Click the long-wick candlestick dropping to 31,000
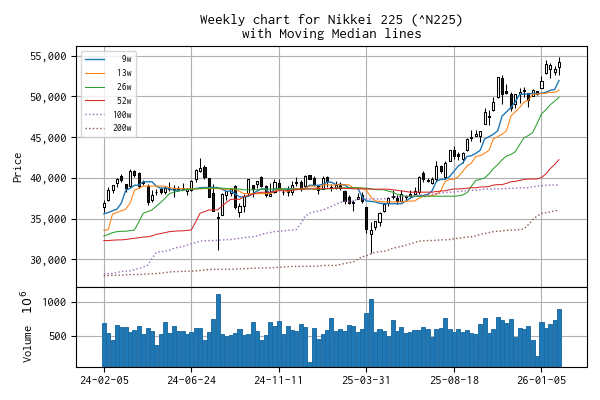The height and width of the screenshot is (400, 600). [x=218, y=229]
